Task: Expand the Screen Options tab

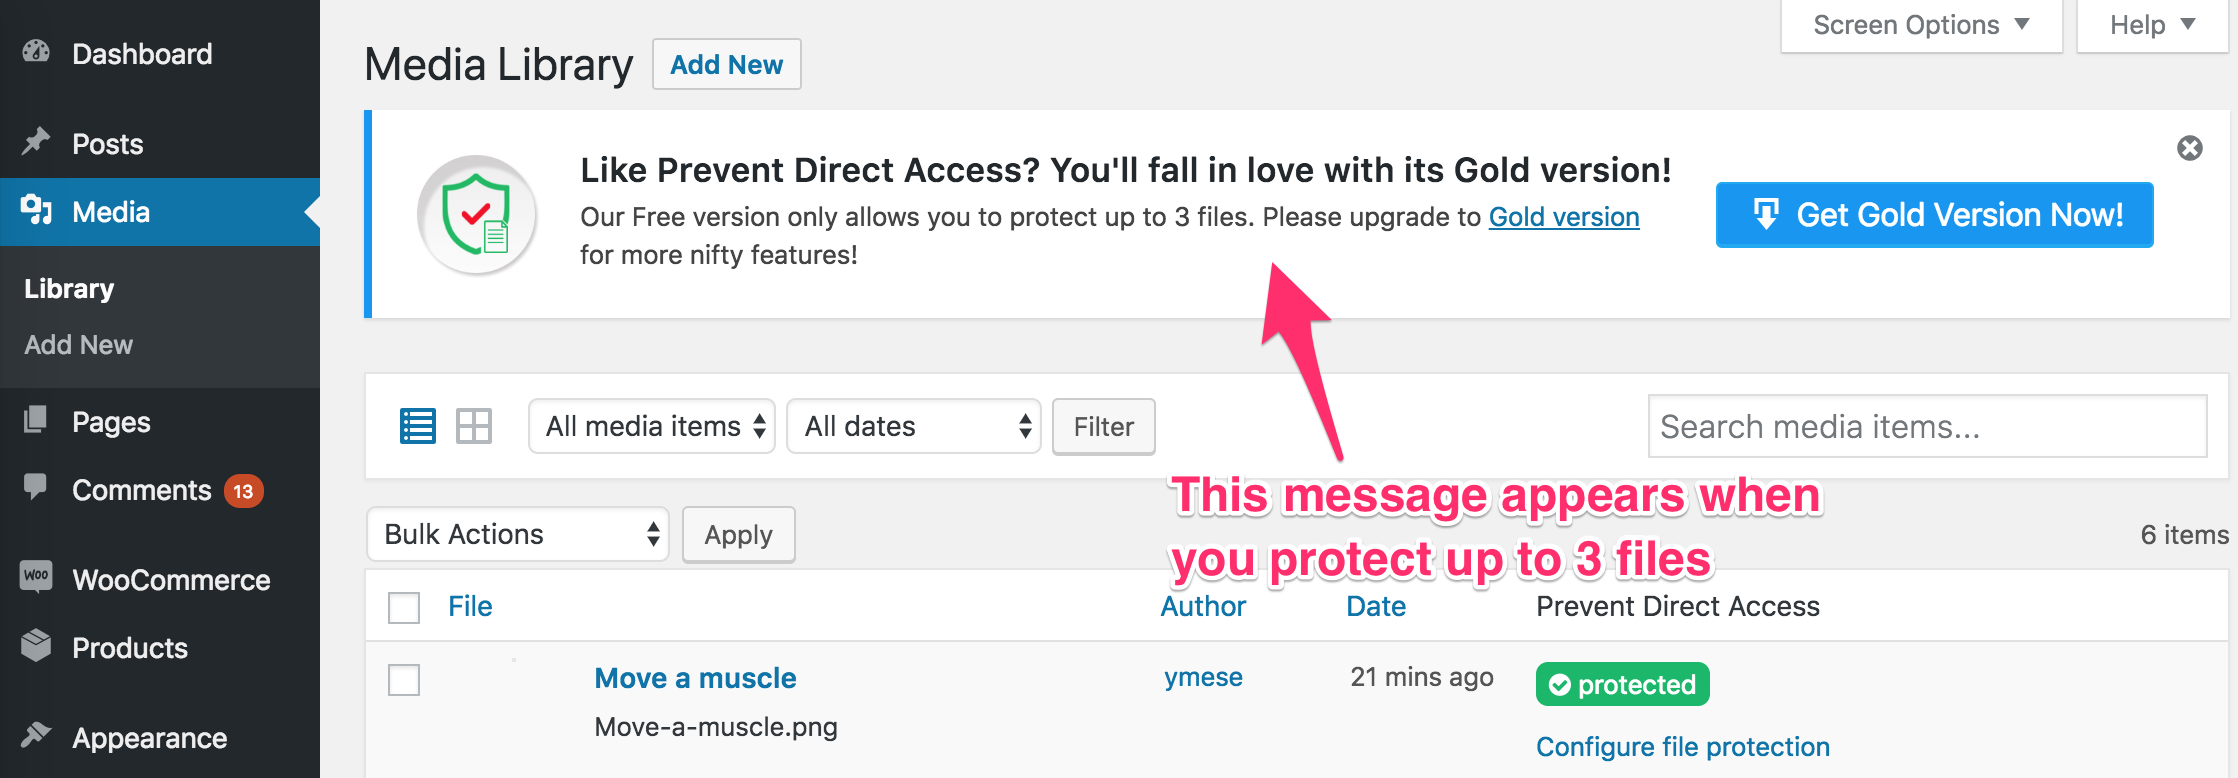Action: 1921,25
